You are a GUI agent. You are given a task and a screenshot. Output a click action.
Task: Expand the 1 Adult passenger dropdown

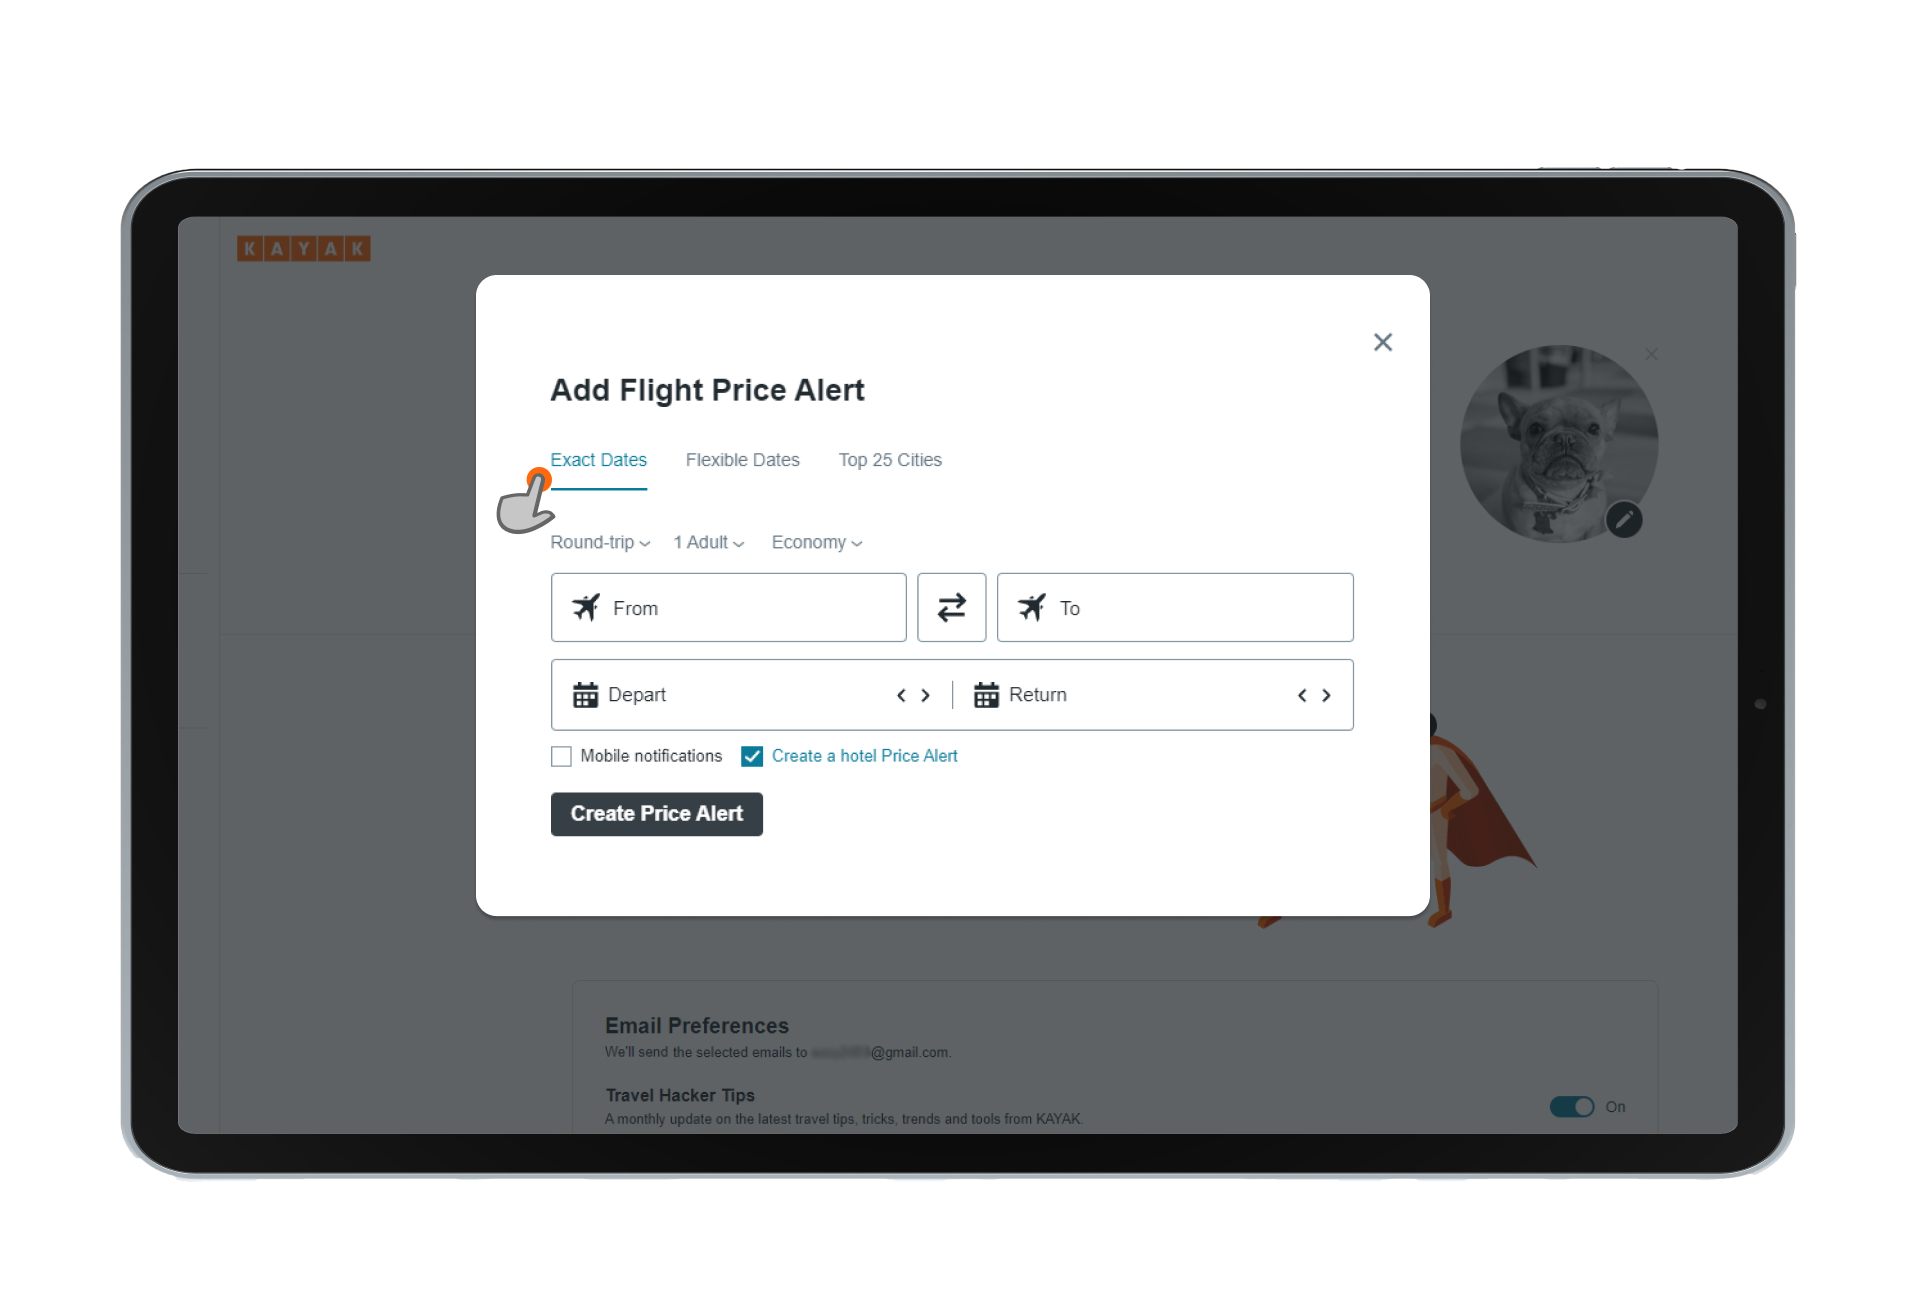click(708, 539)
